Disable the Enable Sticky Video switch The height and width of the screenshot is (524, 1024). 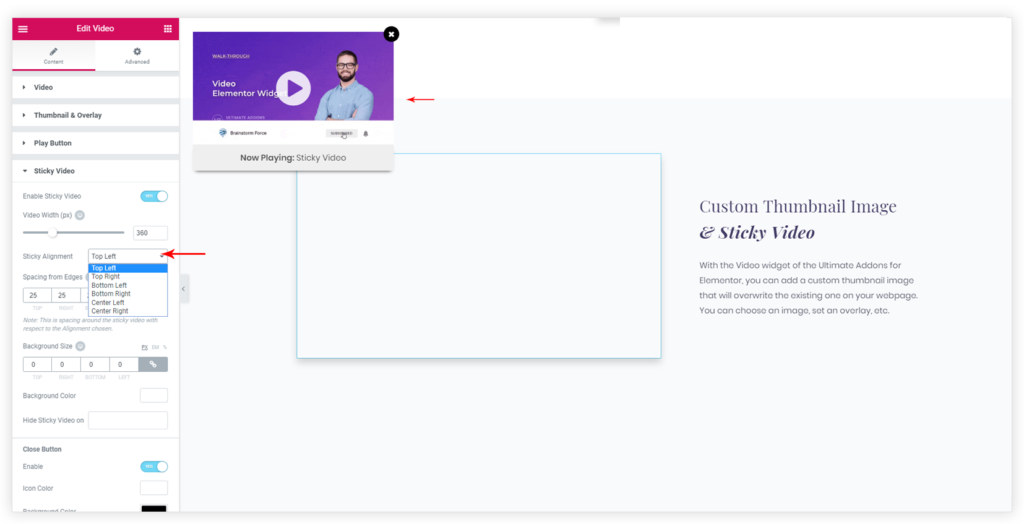154,196
